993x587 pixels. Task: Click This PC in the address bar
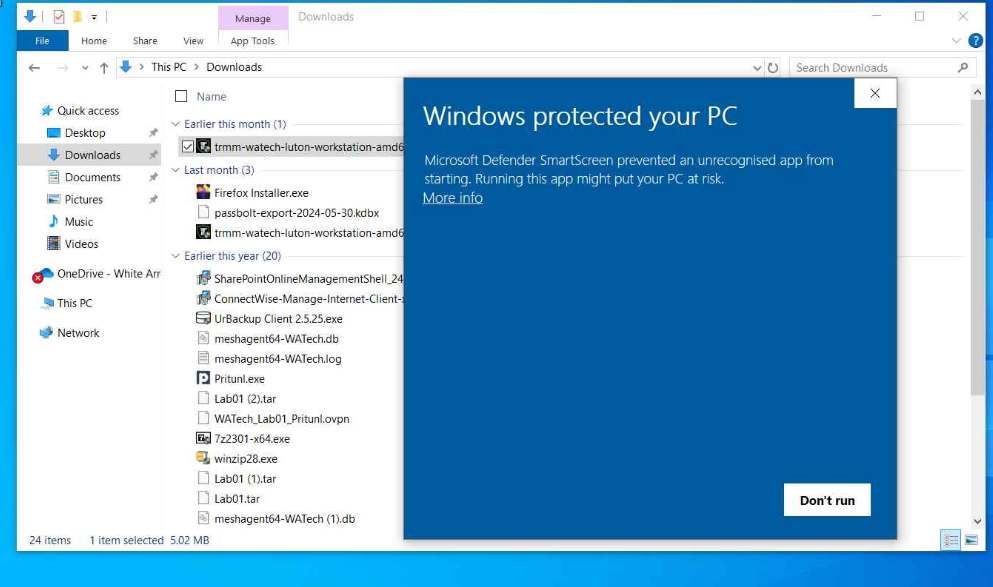pyautogui.click(x=168, y=67)
